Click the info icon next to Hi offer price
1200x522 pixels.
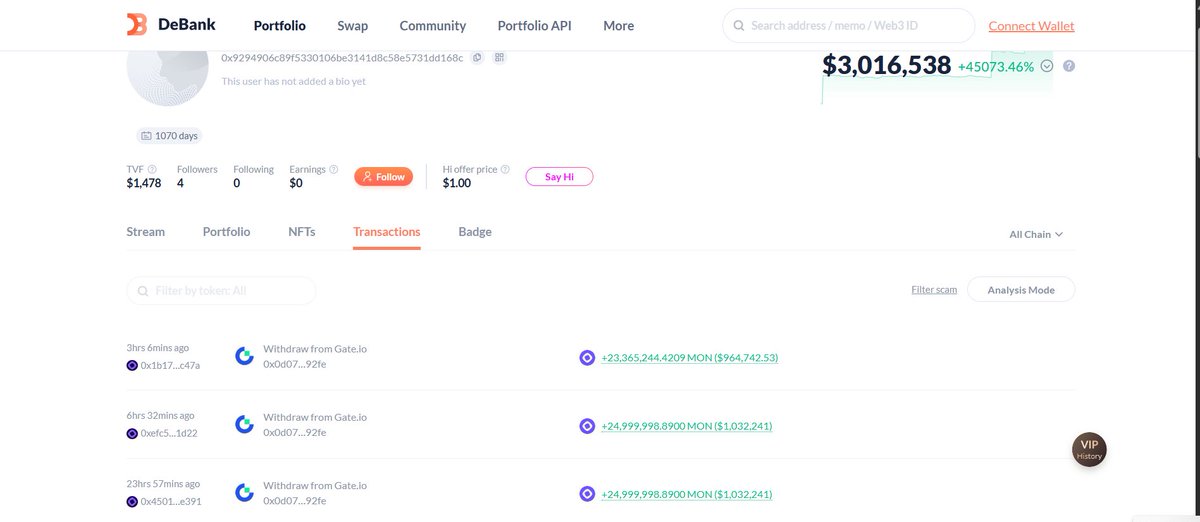coord(505,170)
